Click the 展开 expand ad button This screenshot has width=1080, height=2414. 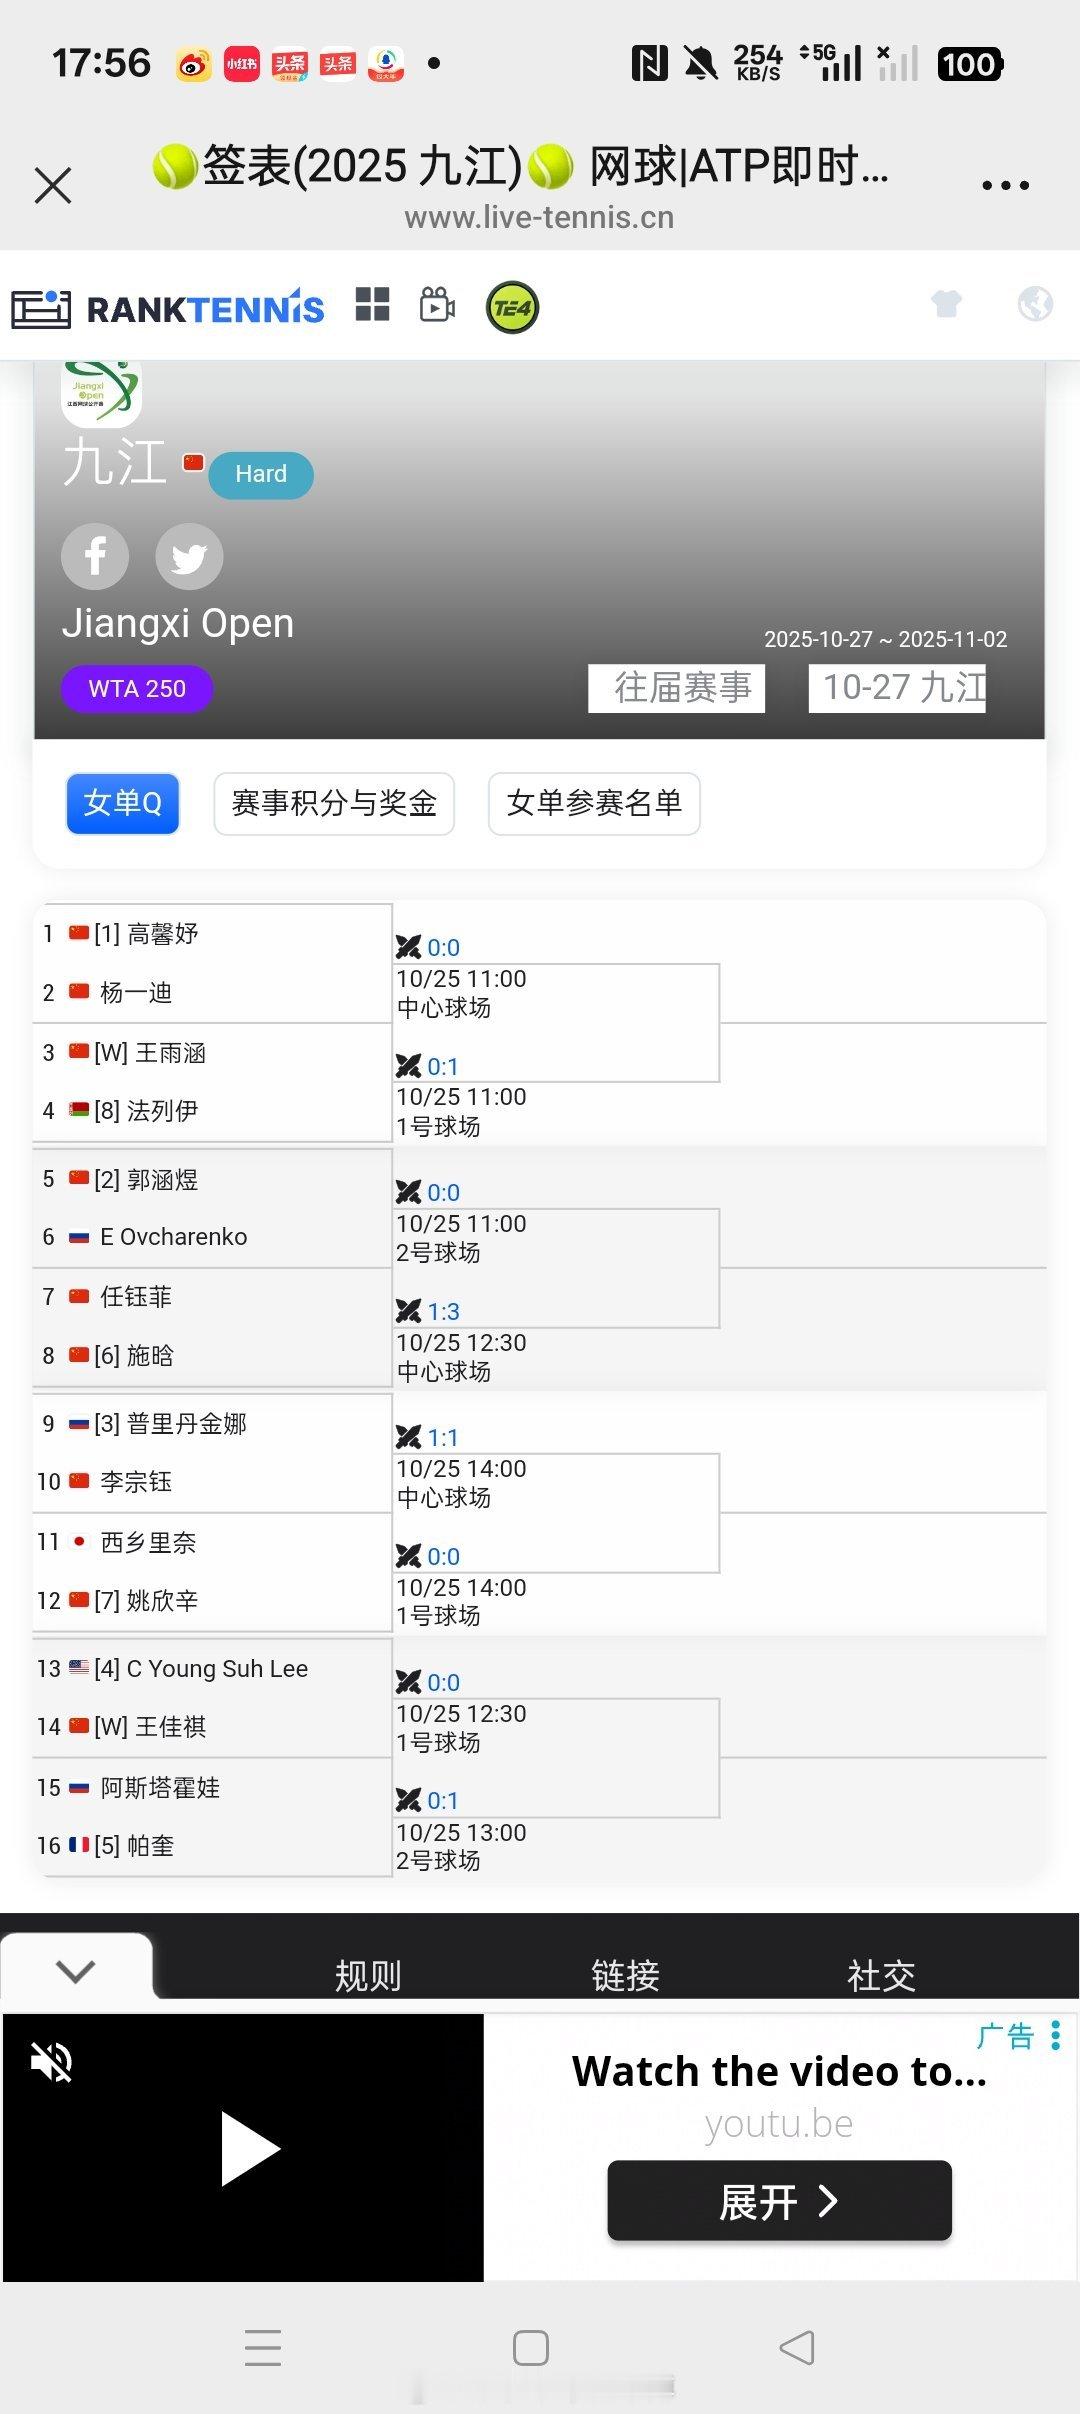click(779, 2201)
